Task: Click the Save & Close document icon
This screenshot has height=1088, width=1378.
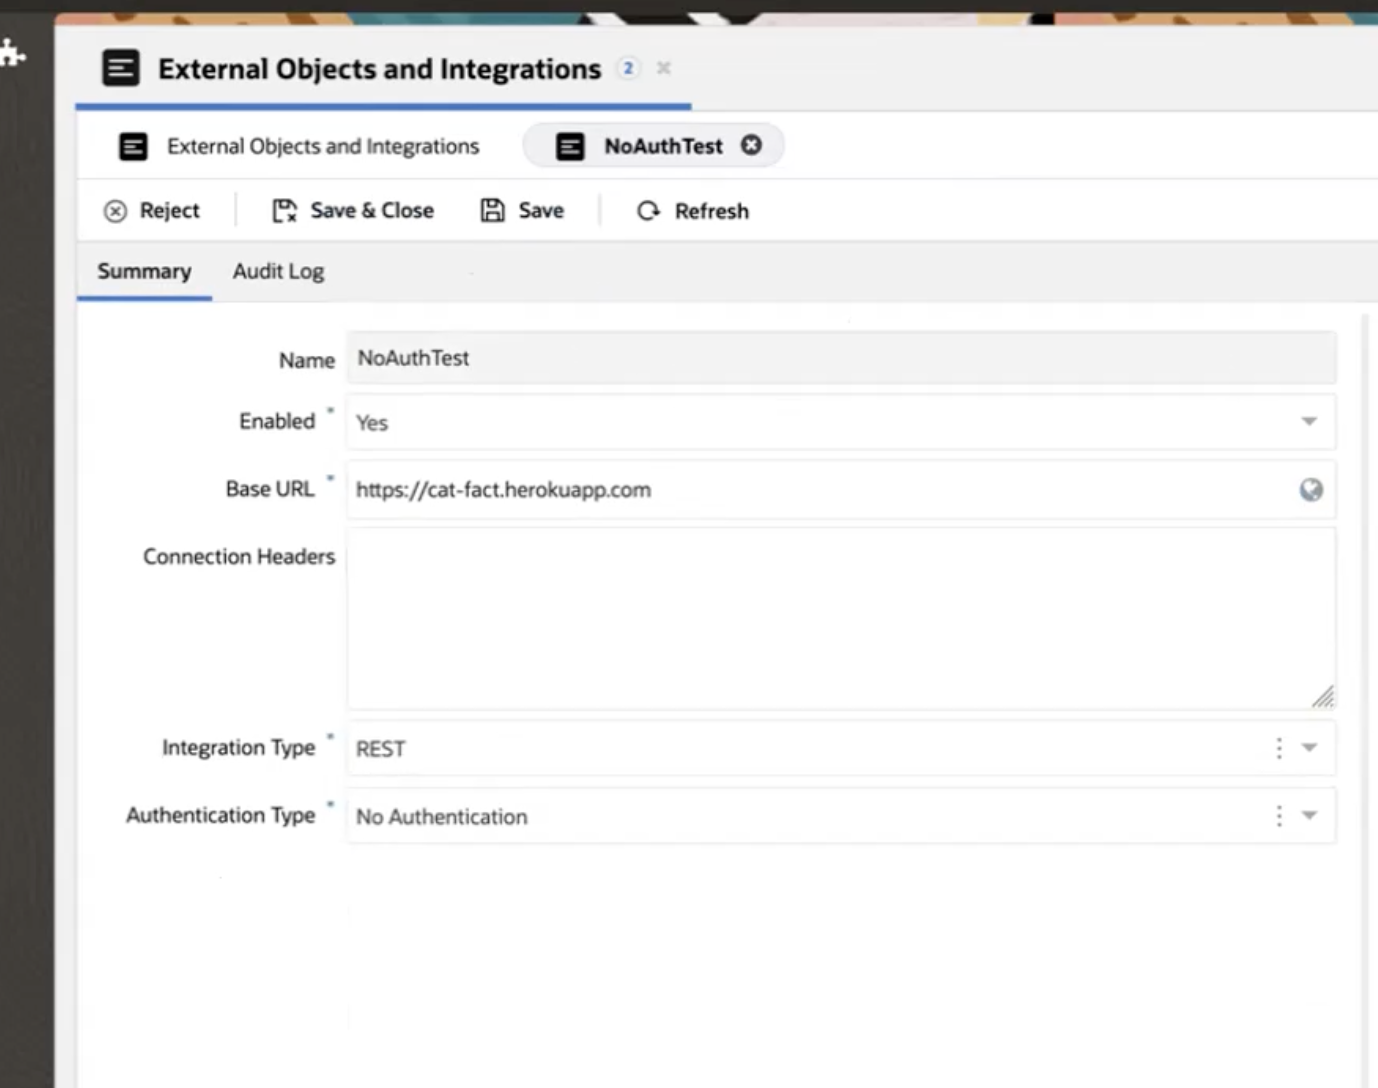Action: pyautogui.click(x=283, y=210)
